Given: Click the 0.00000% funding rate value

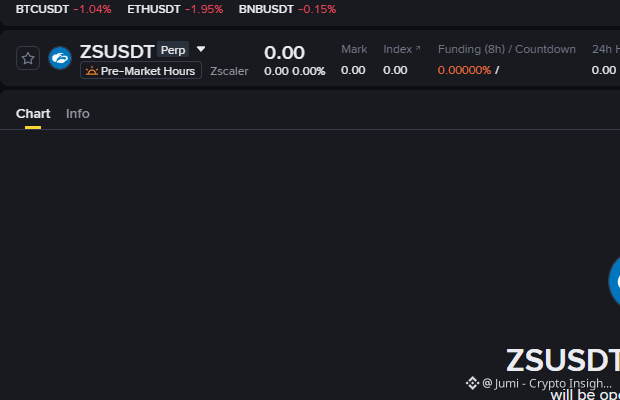Looking at the screenshot, I should [x=464, y=70].
